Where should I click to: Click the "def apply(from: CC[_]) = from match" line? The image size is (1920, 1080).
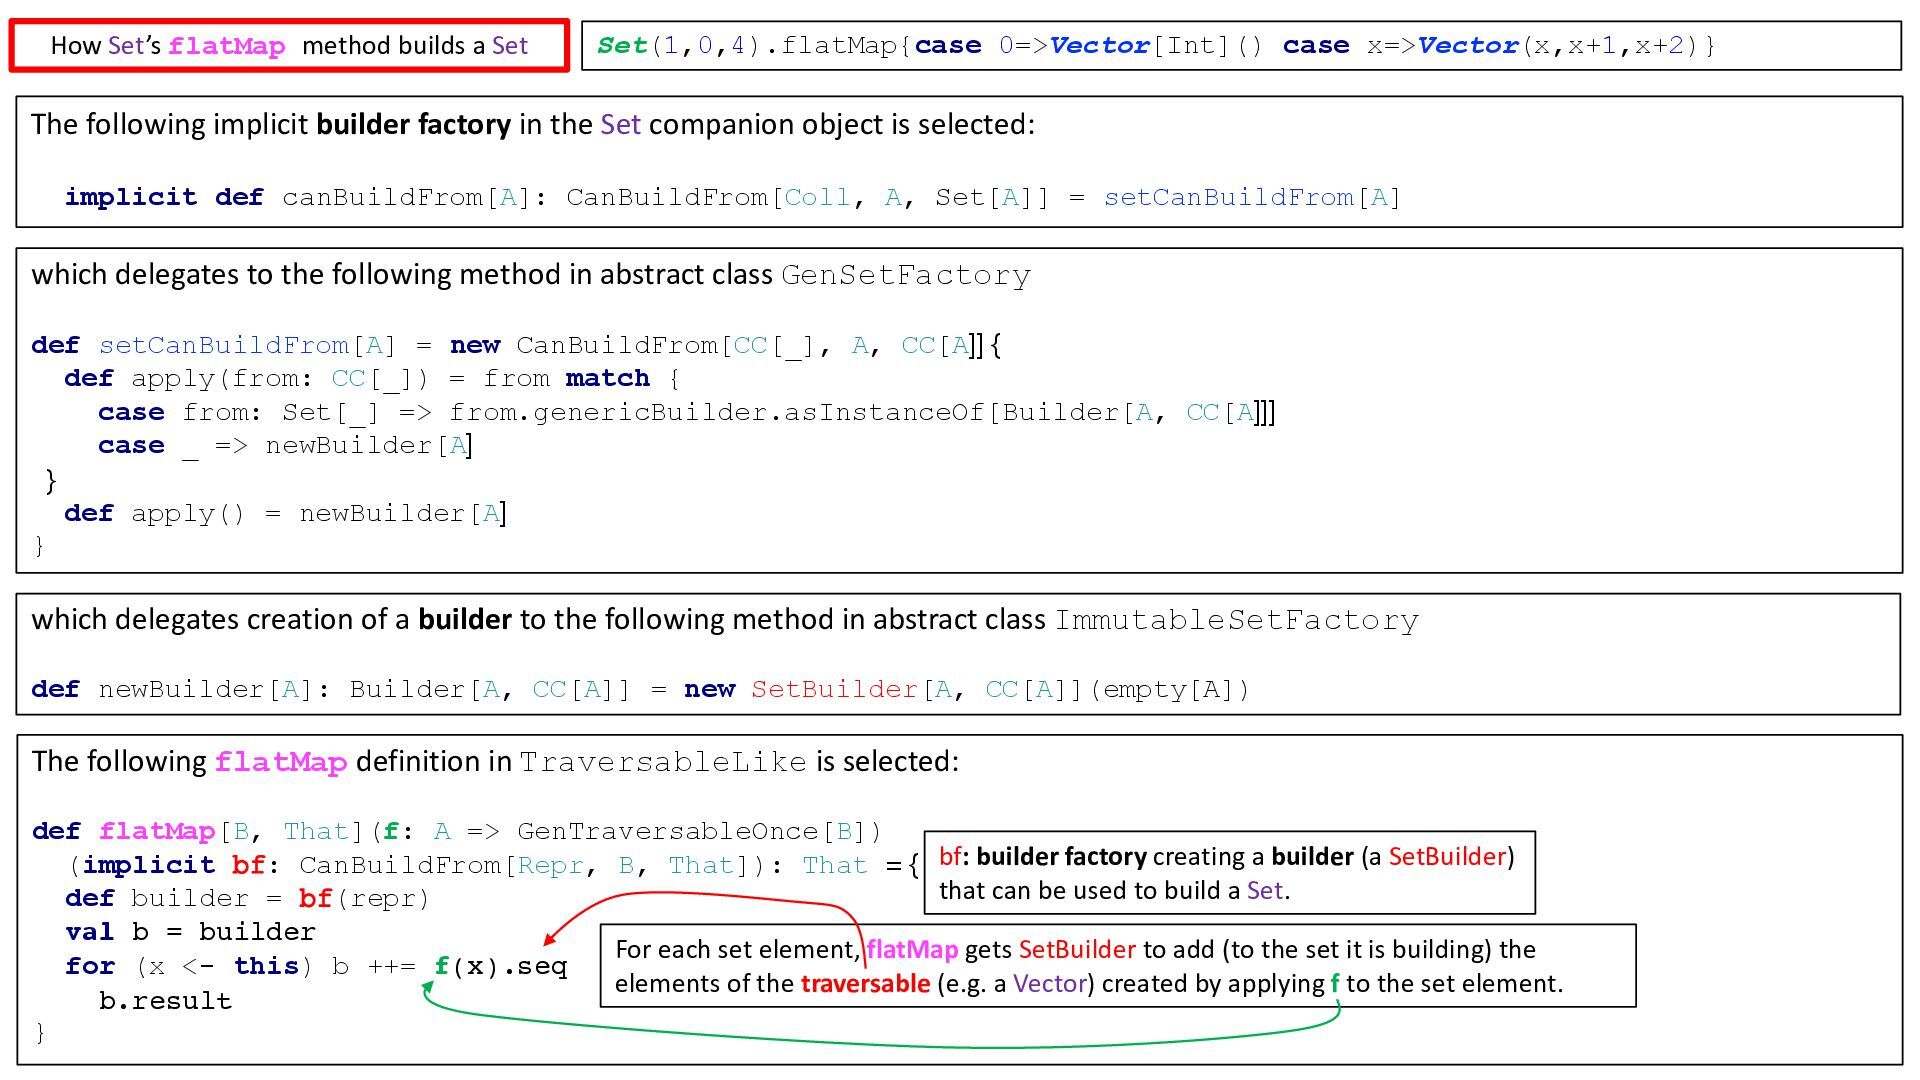coord(372,379)
